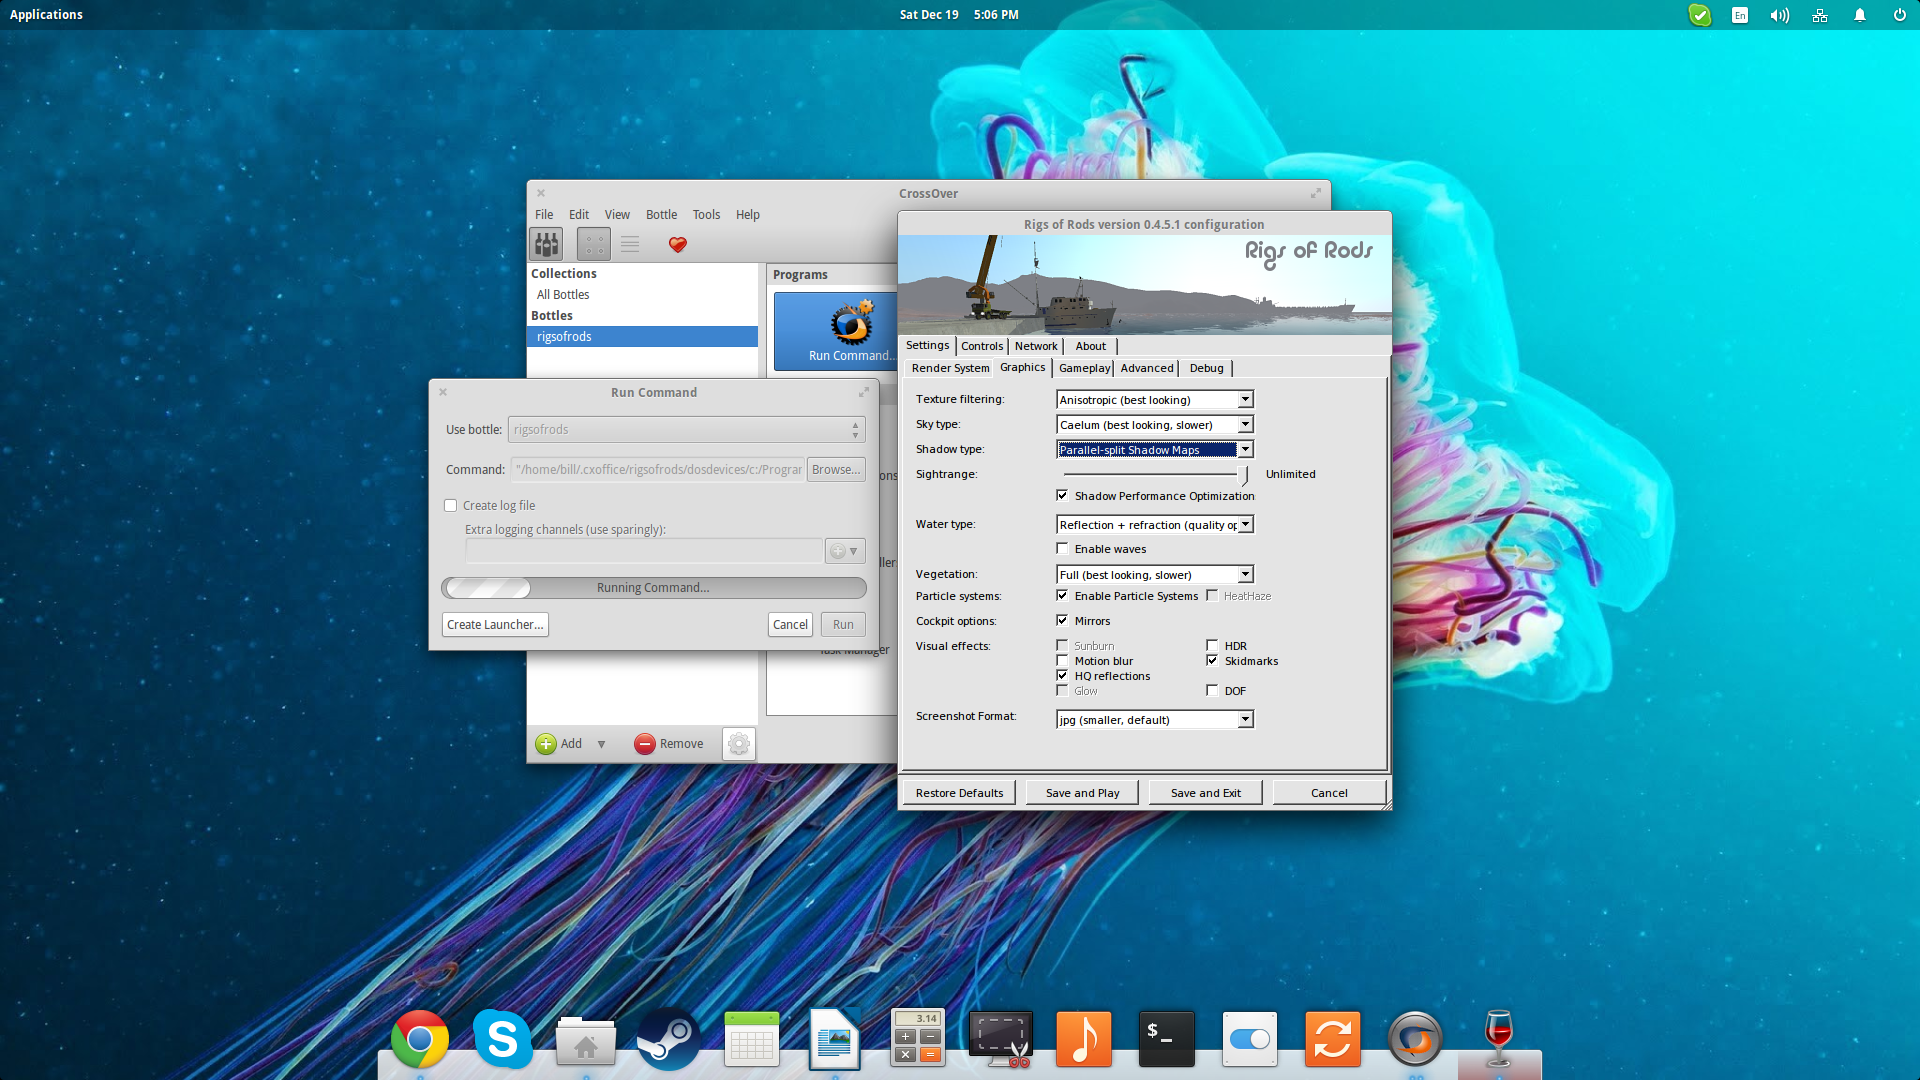The image size is (1920, 1080).
Task: Open the Music player dock icon
Action: point(1084,1040)
